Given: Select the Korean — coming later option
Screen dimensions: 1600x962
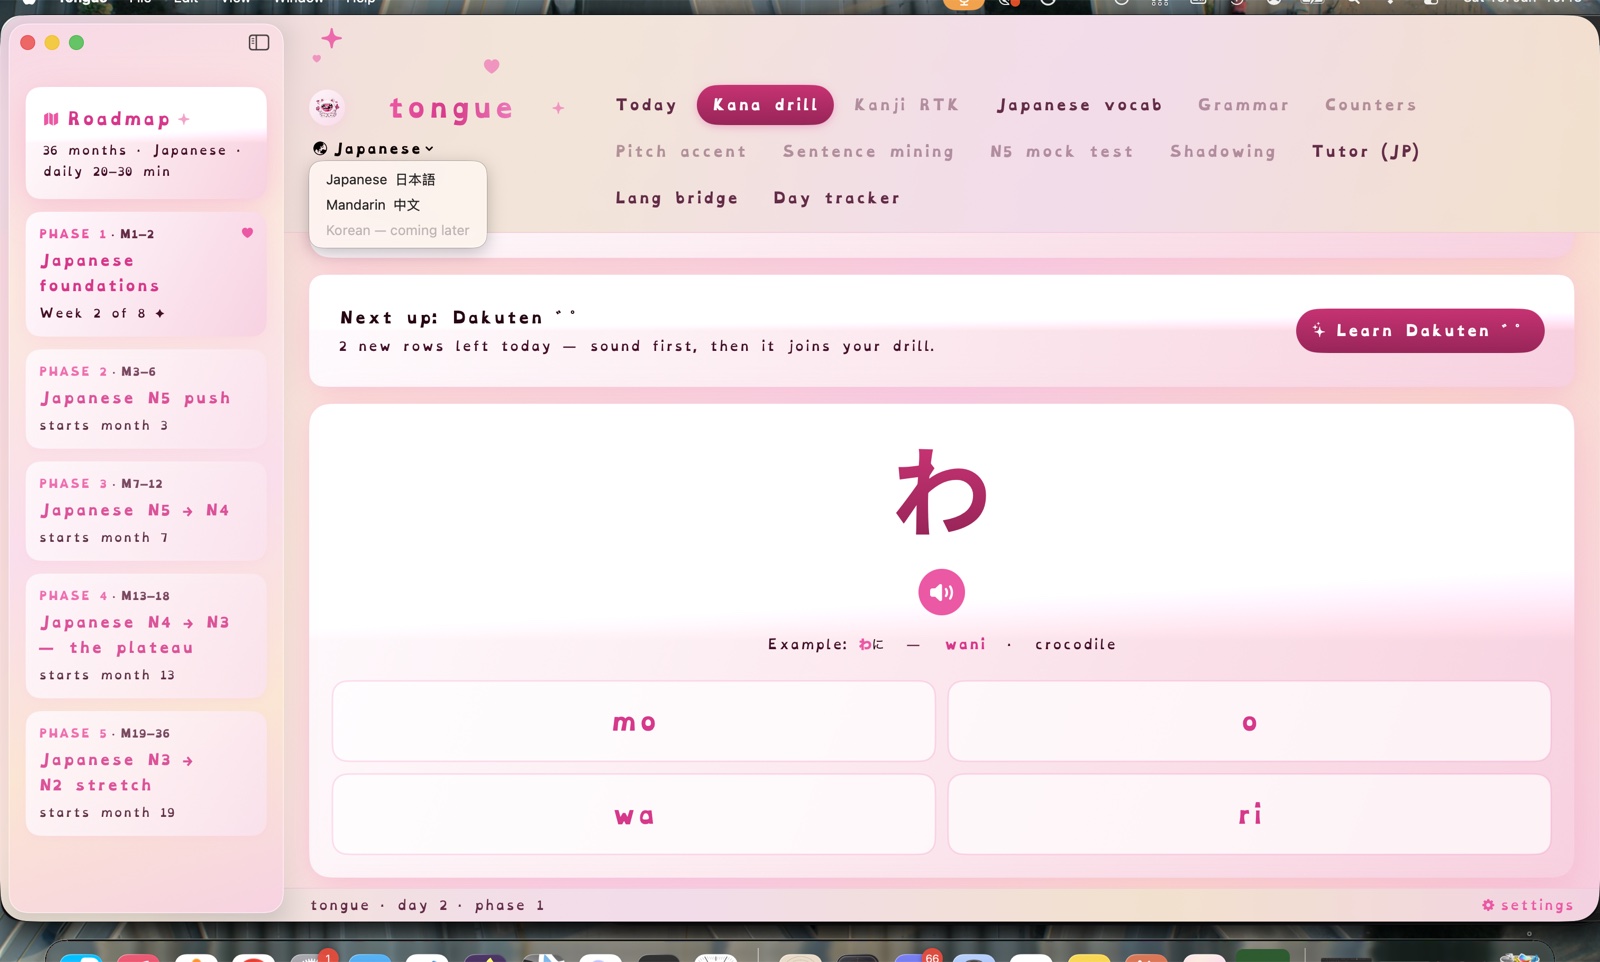Looking at the screenshot, I should point(397,230).
